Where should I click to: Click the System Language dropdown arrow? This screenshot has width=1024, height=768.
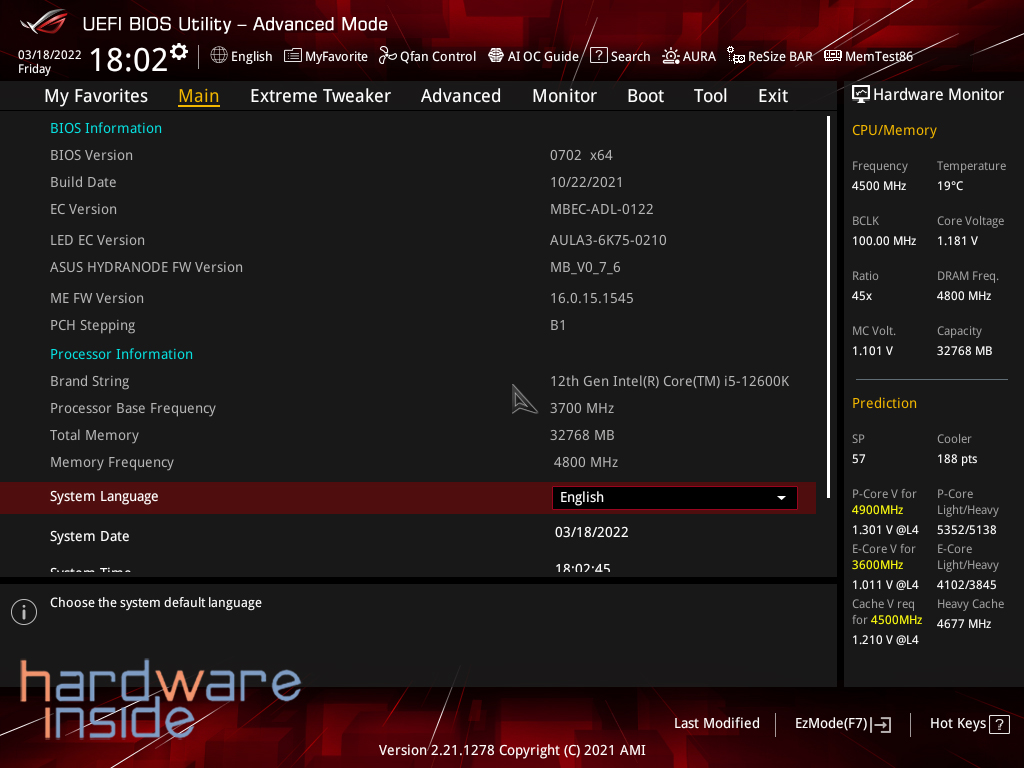pos(781,497)
